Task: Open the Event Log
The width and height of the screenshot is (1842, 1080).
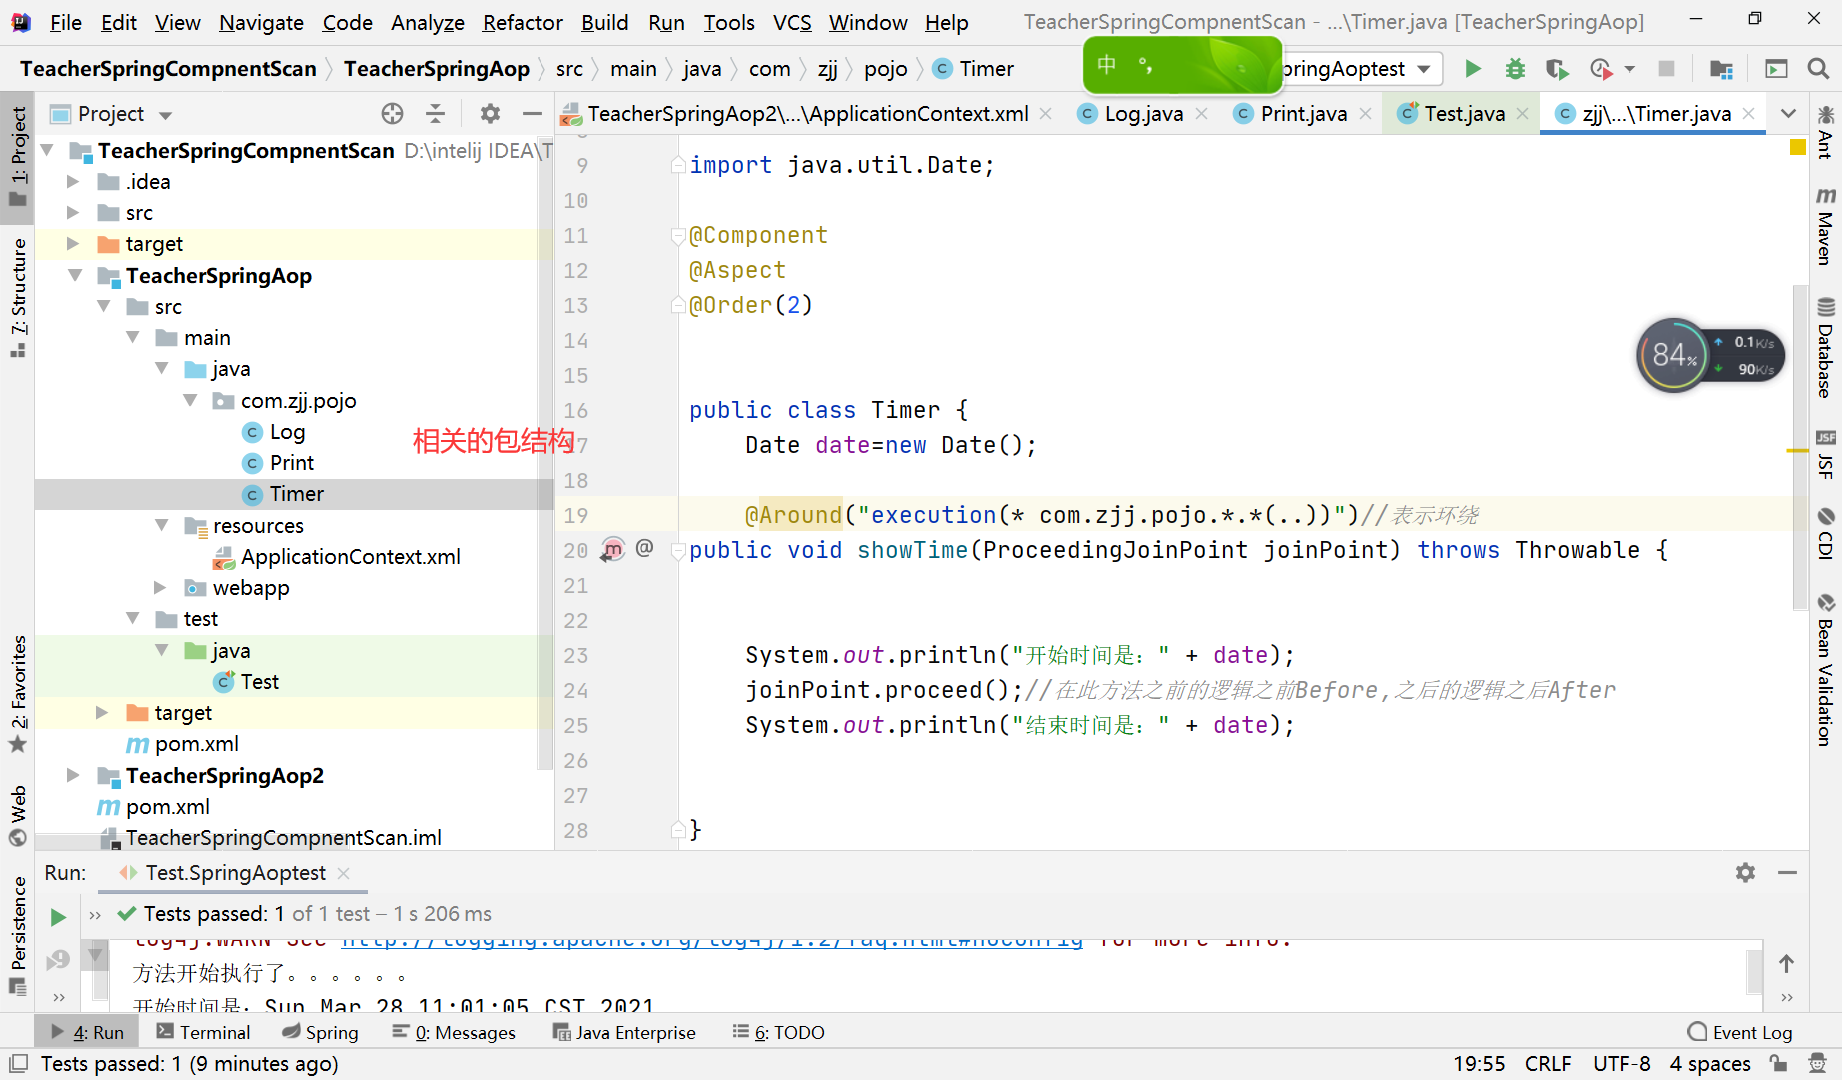Action: 1740,1032
